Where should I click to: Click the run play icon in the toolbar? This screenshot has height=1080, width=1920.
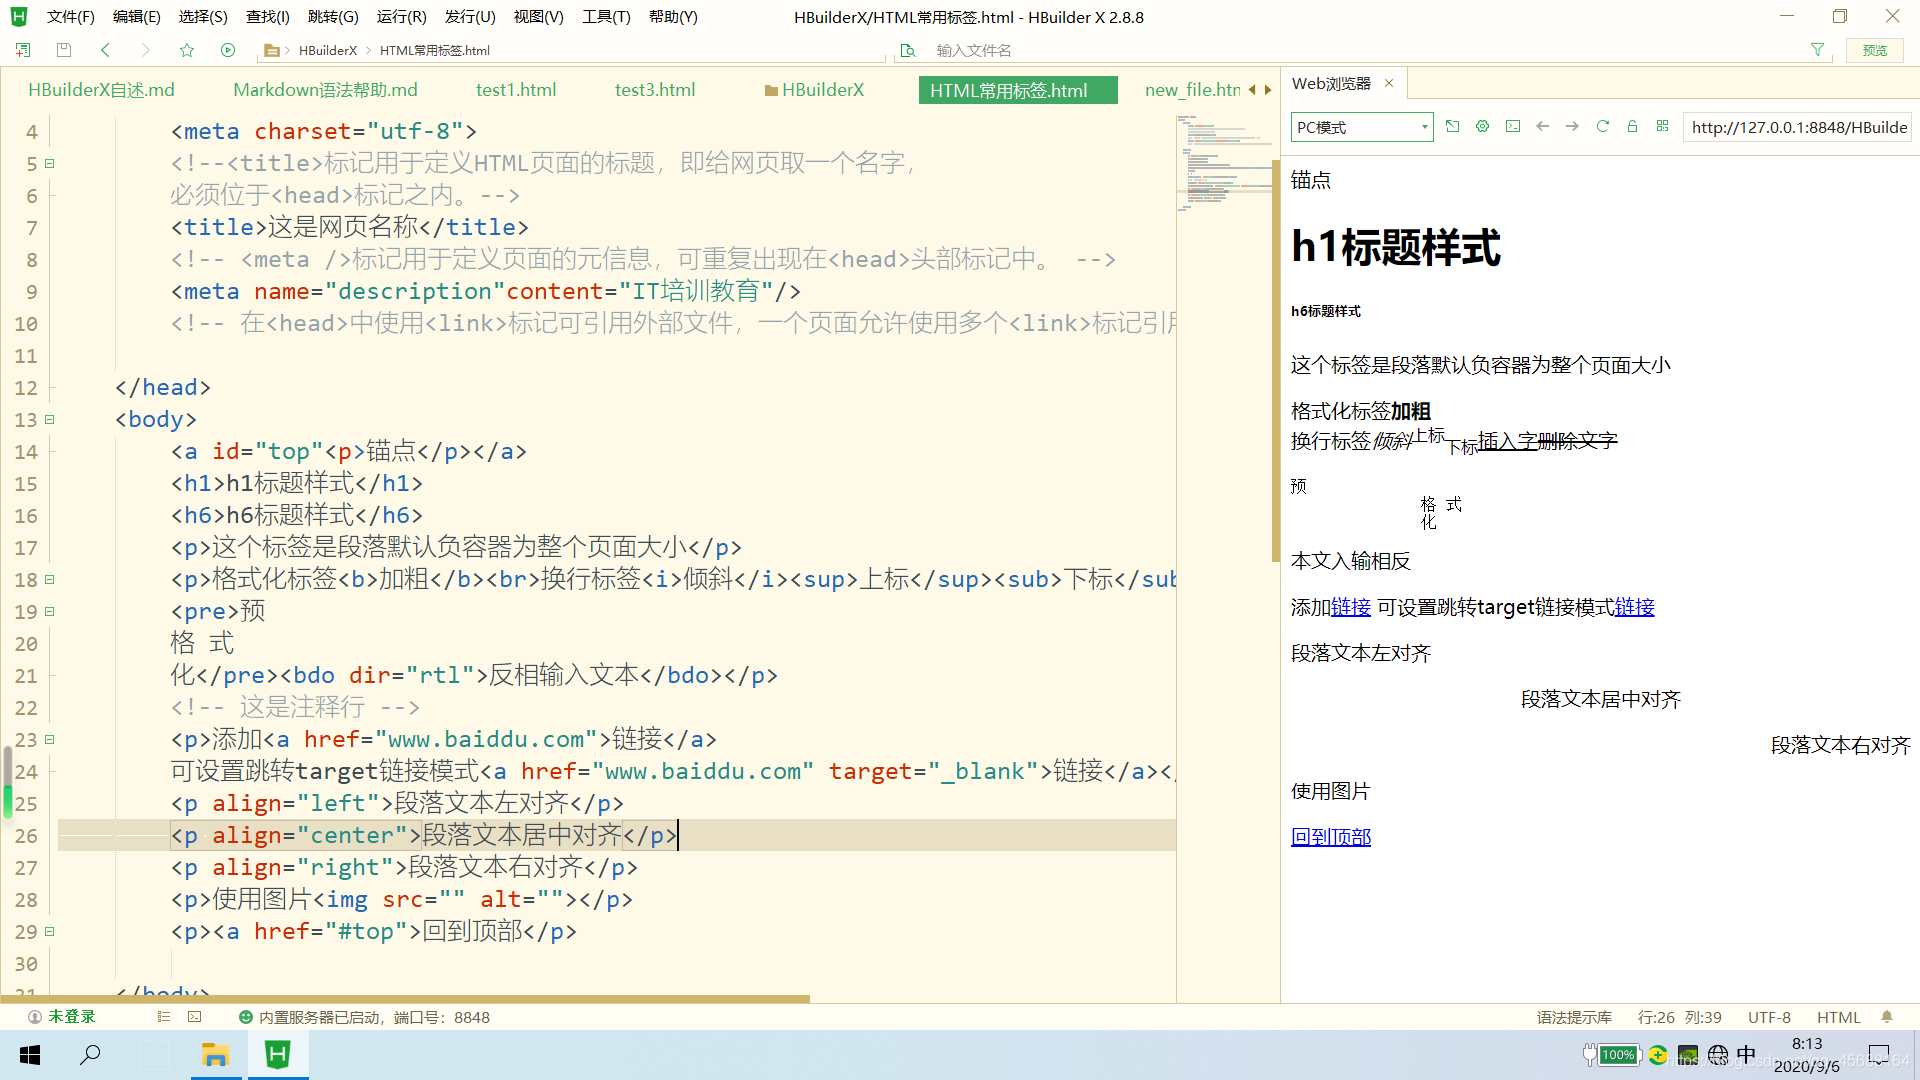coord(228,50)
